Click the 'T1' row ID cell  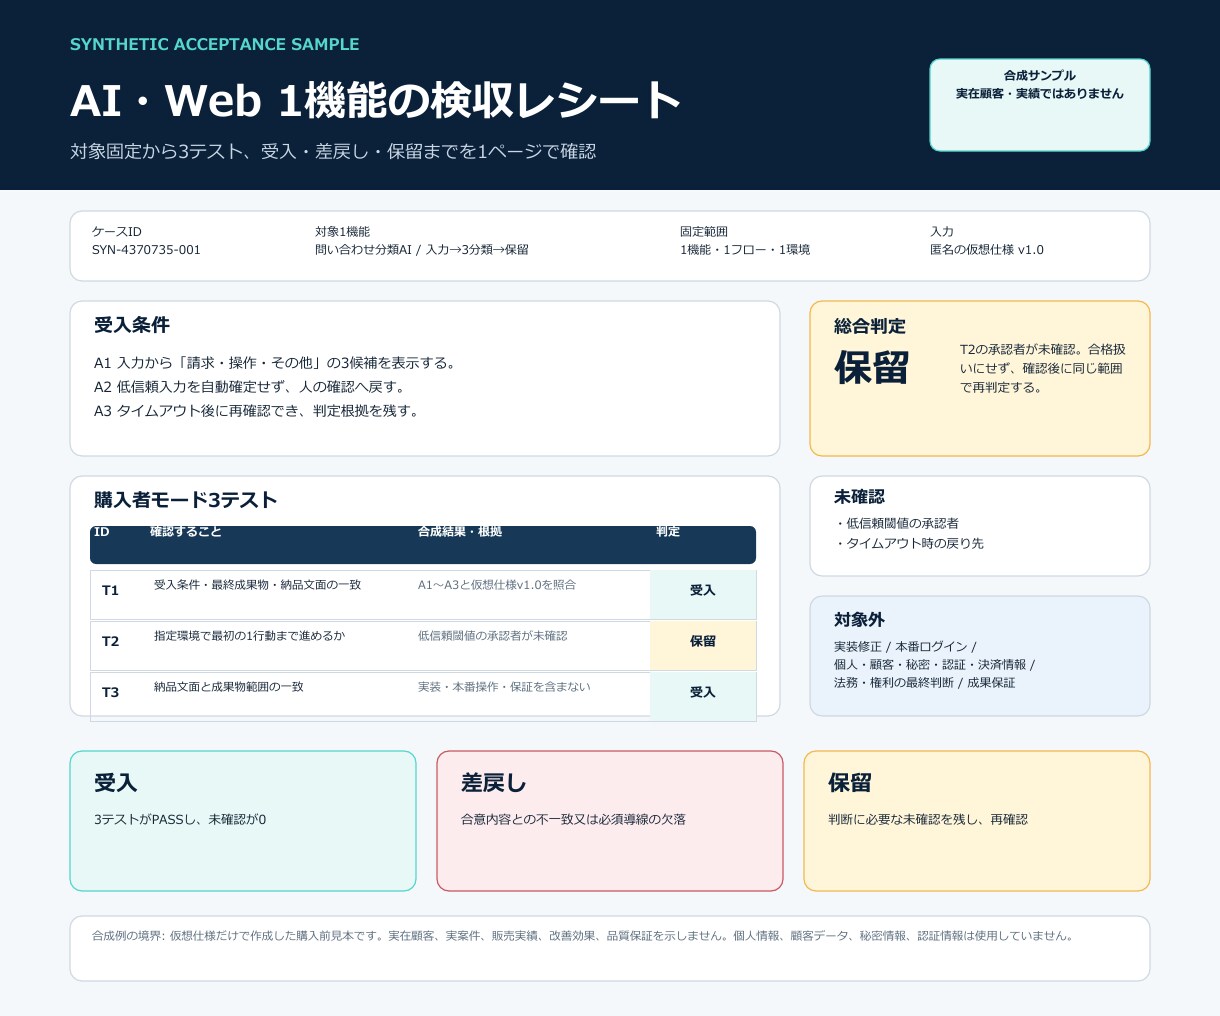[110, 591]
